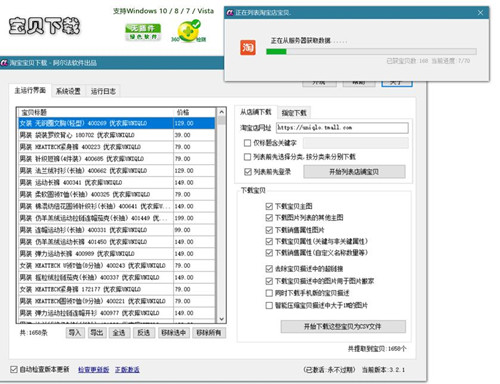Click the item list scrollbar down arrow

222,319
